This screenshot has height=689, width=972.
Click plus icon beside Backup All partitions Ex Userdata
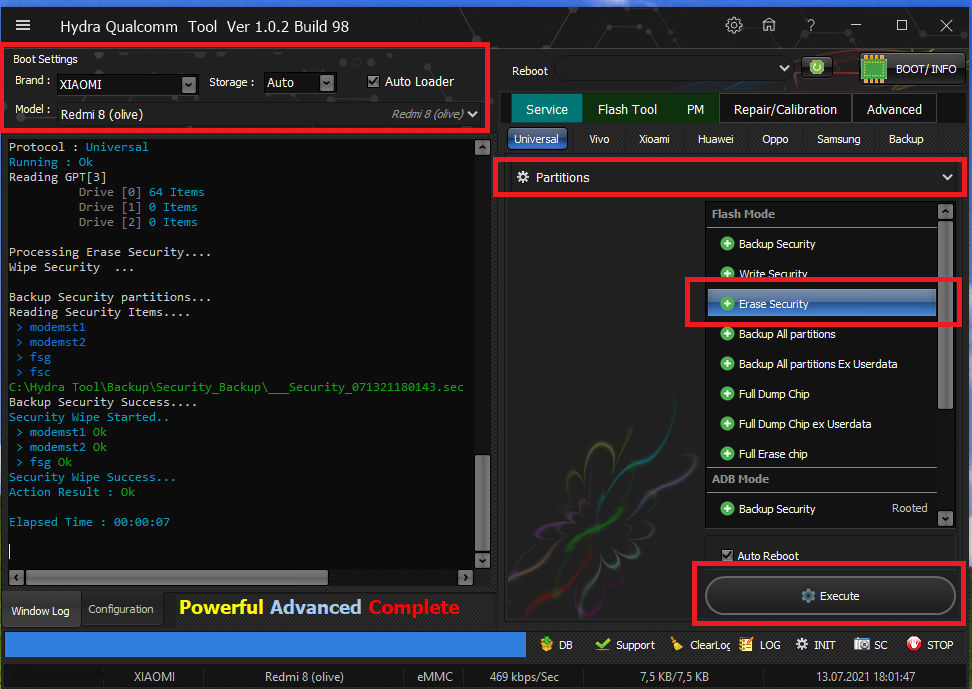click(x=727, y=363)
